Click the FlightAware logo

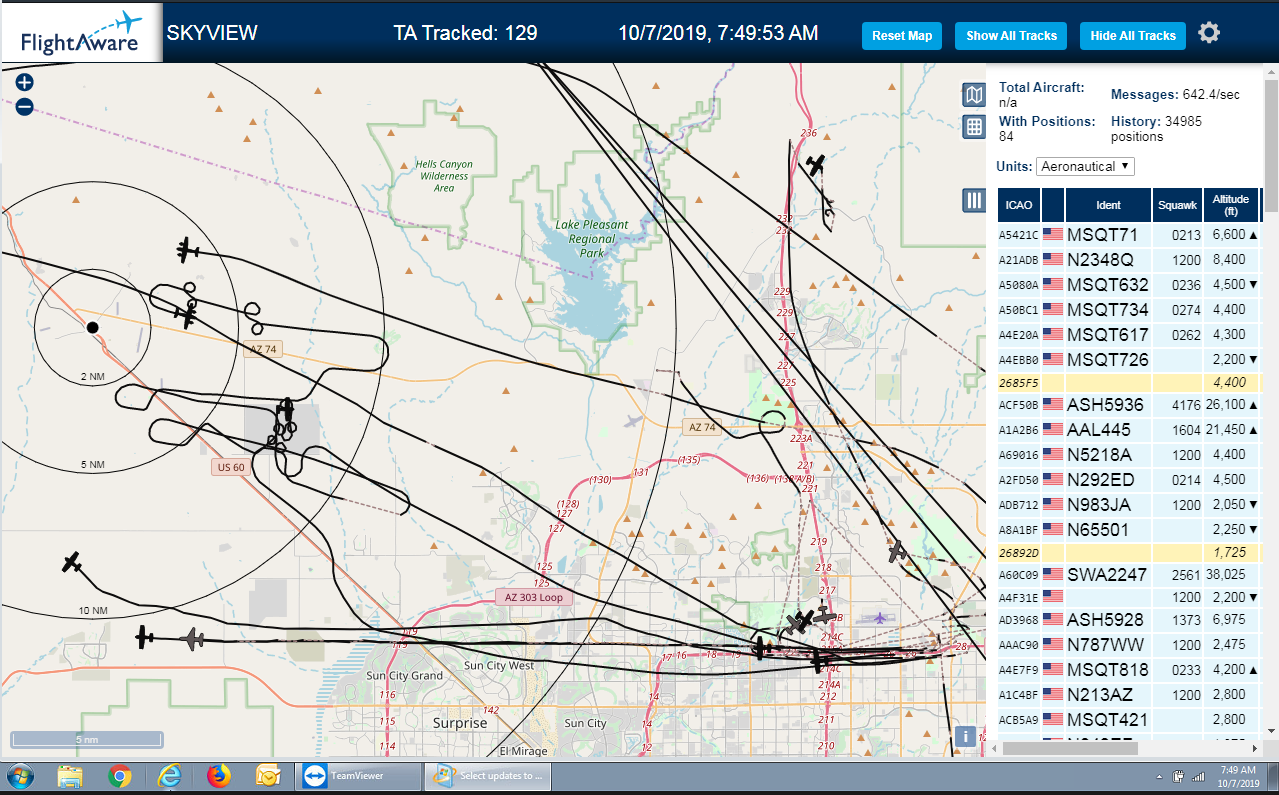pos(80,32)
